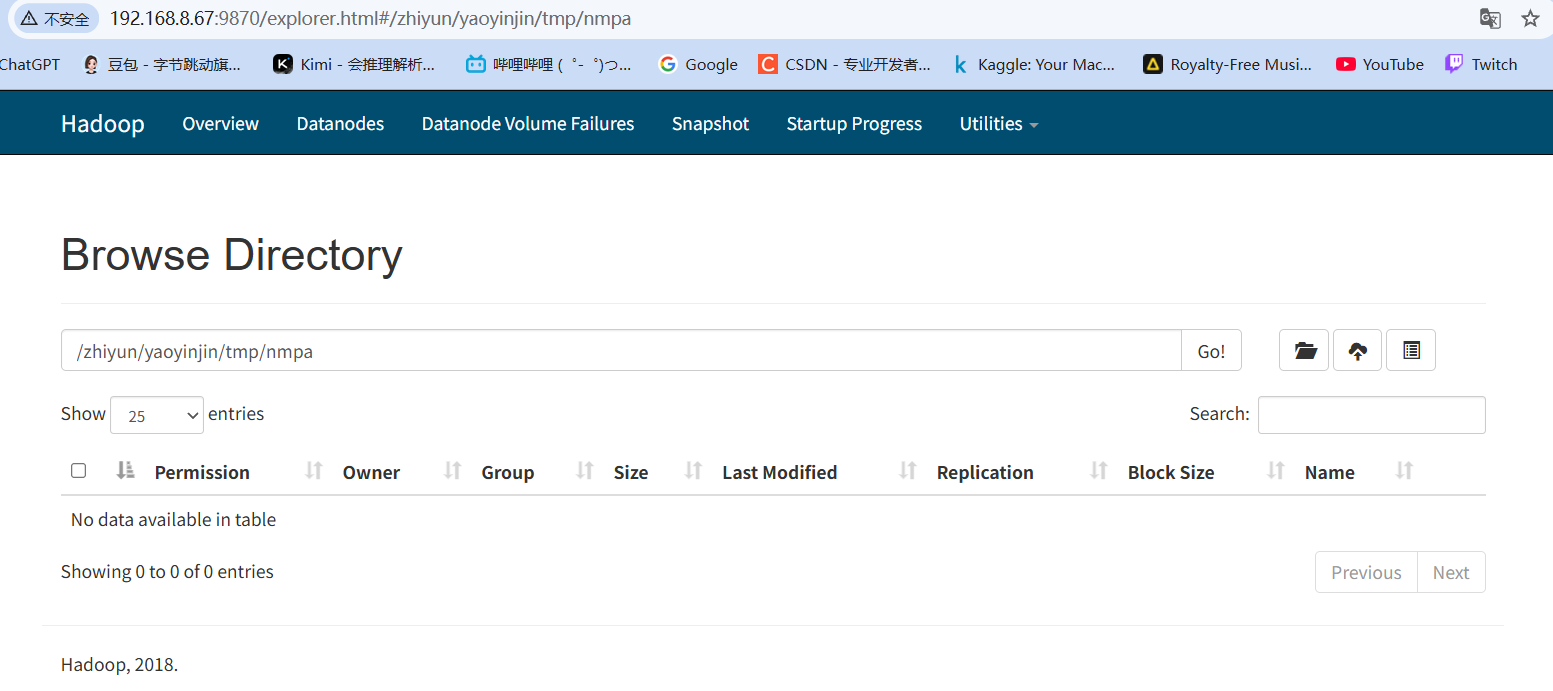Click the sort arrows beside Permission column

click(314, 471)
